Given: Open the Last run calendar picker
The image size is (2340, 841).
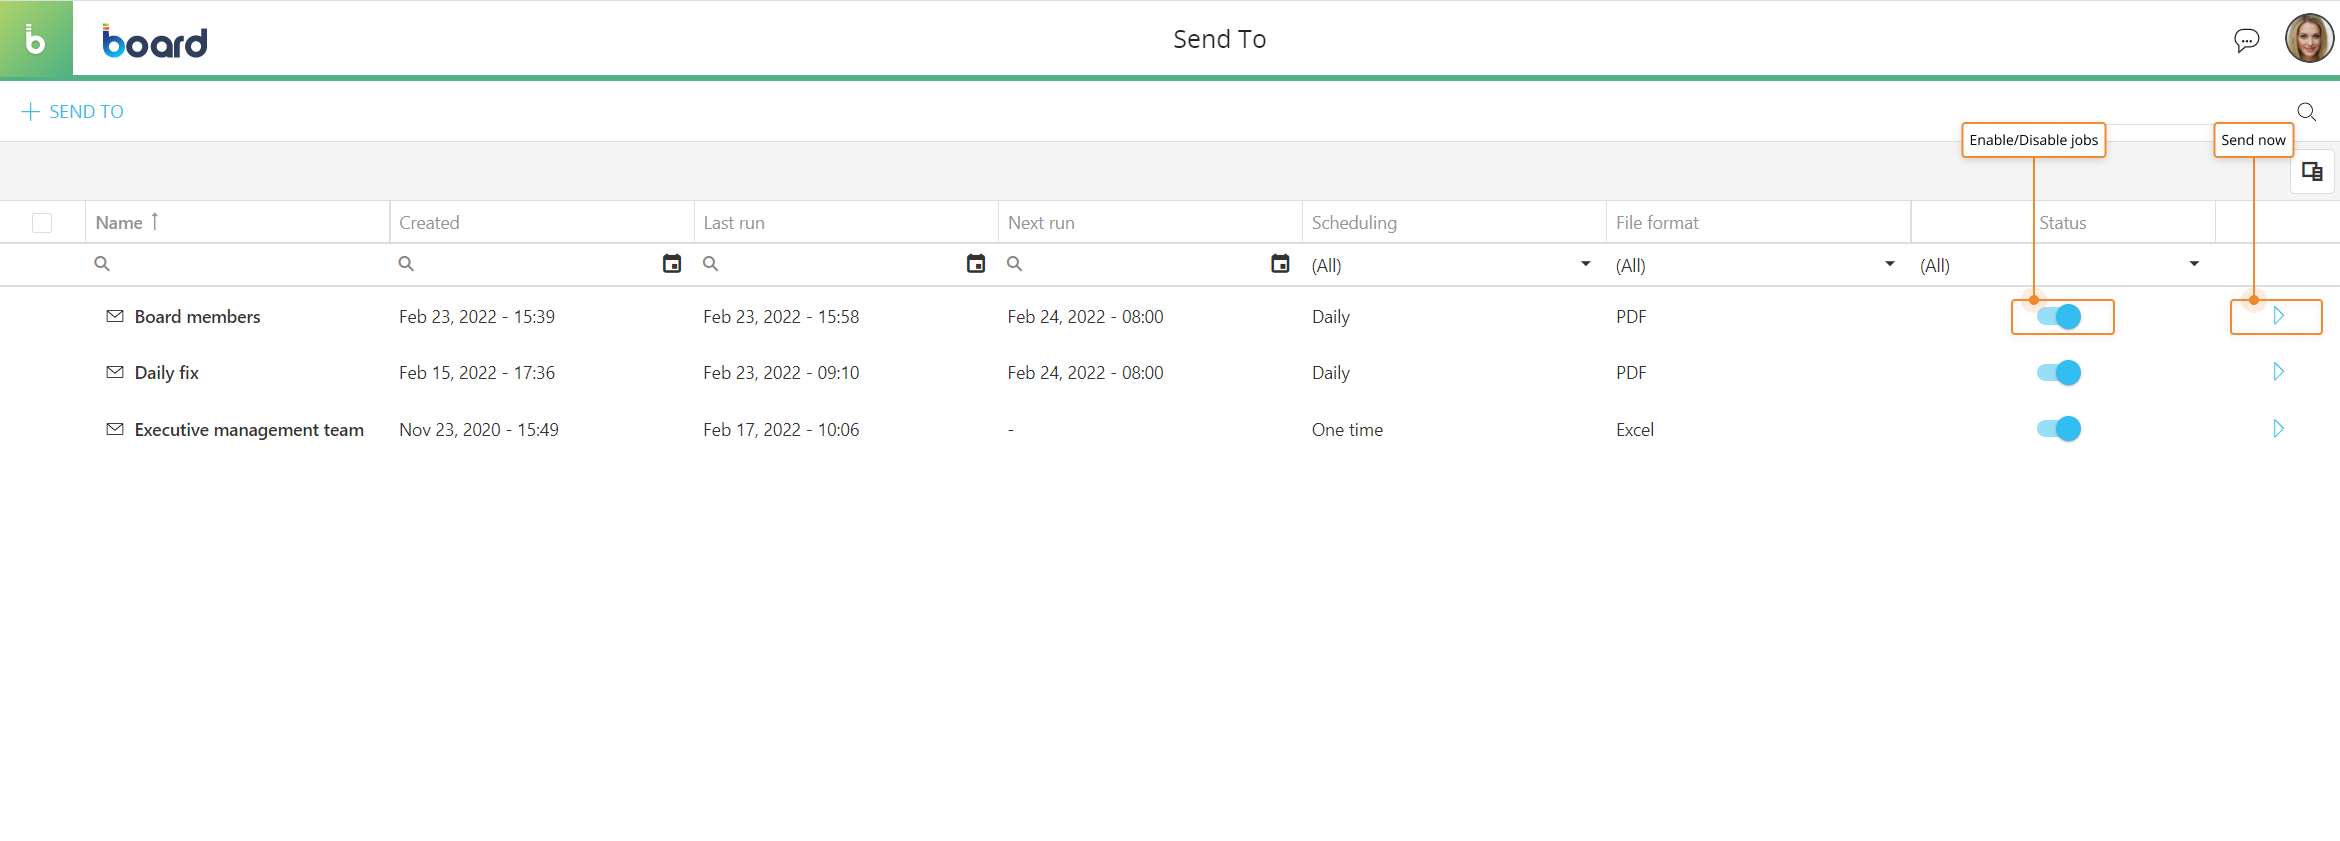Looking at the screenshot, I should click(x=976, y=264).
